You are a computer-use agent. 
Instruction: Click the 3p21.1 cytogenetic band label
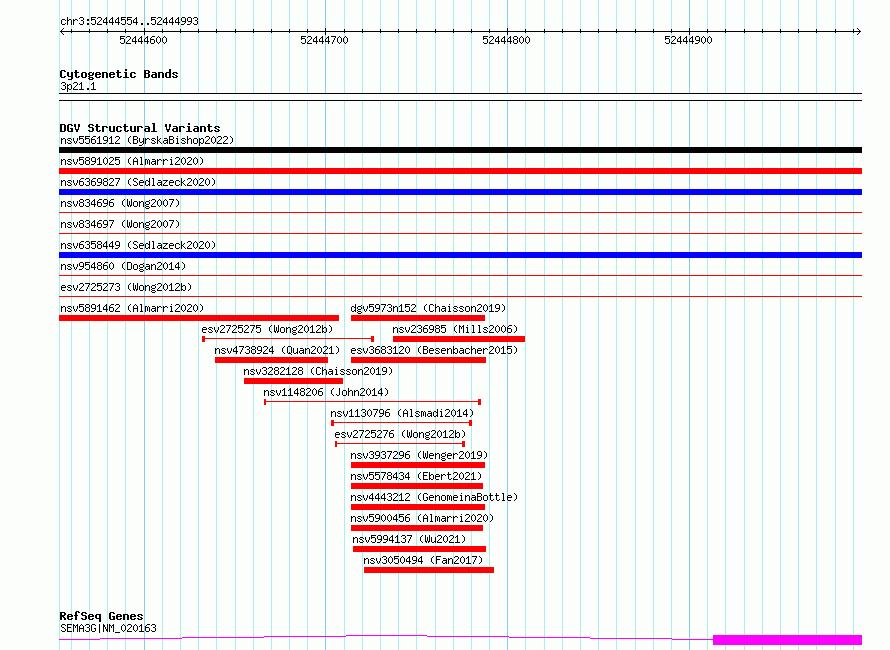78,86
